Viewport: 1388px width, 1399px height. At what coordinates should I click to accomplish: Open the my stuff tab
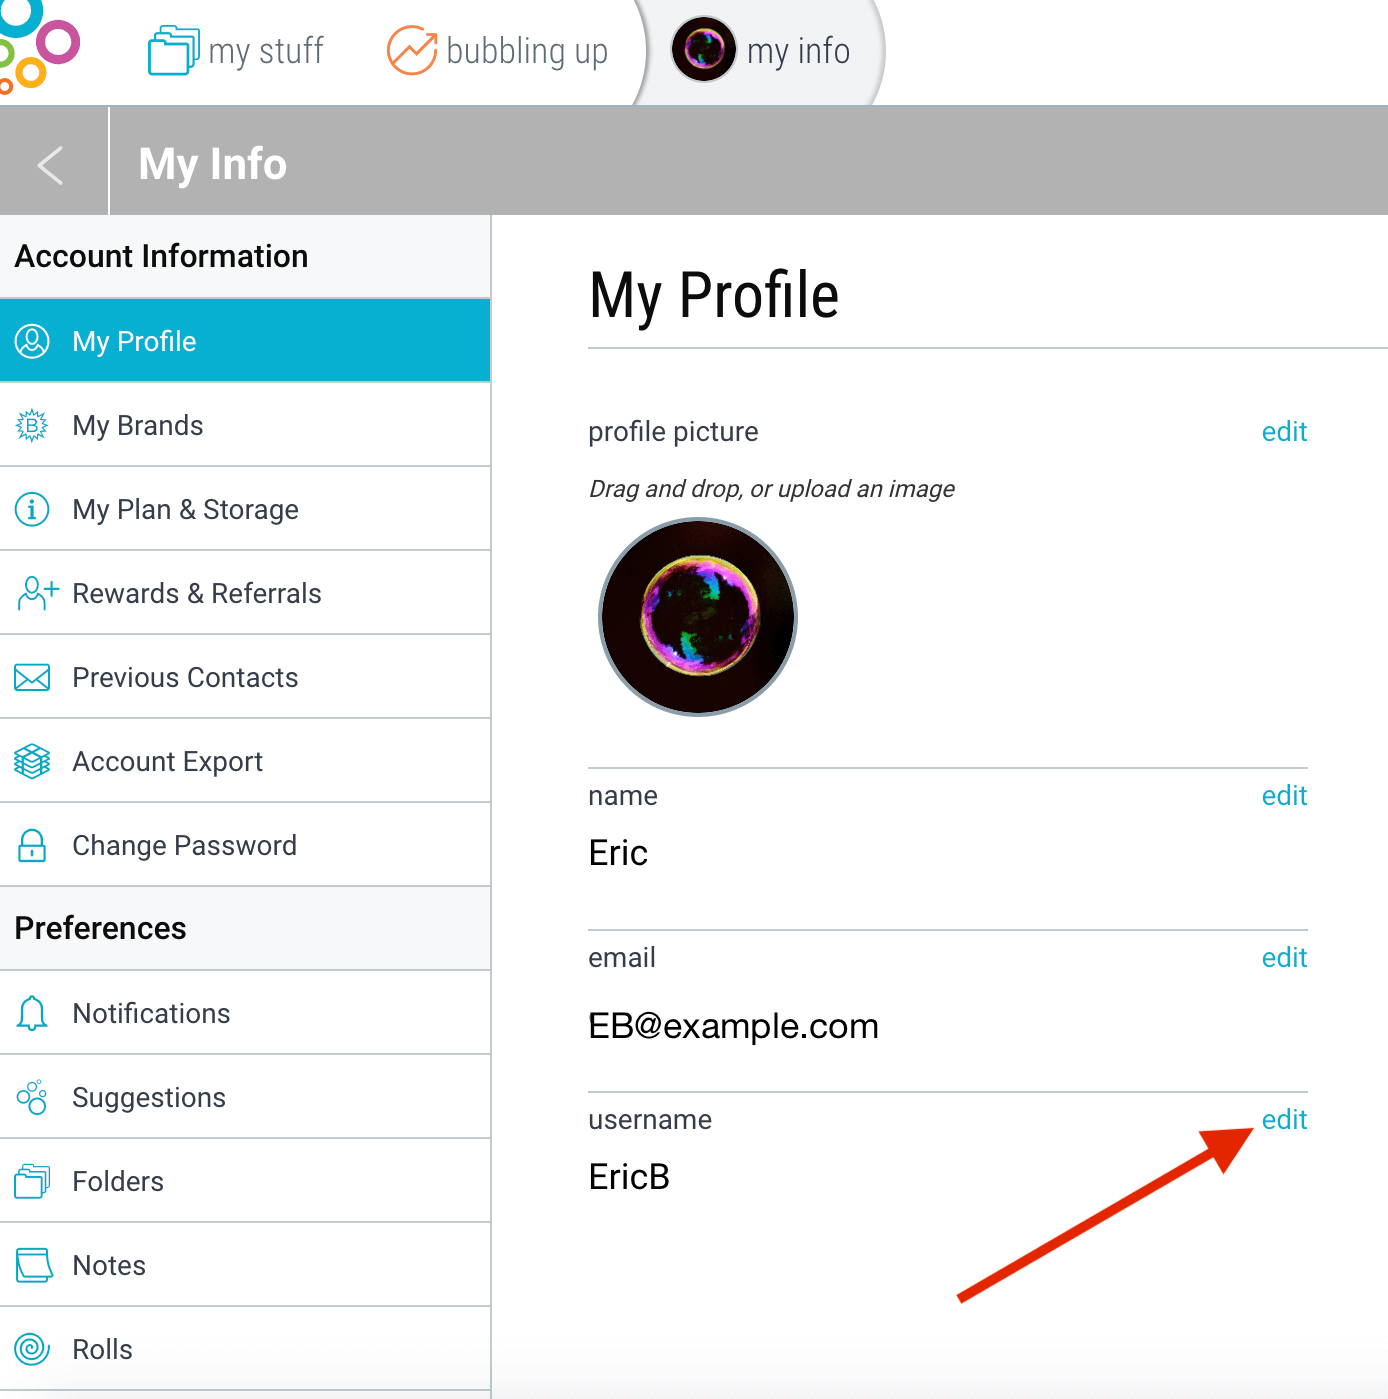coord(236,51)
